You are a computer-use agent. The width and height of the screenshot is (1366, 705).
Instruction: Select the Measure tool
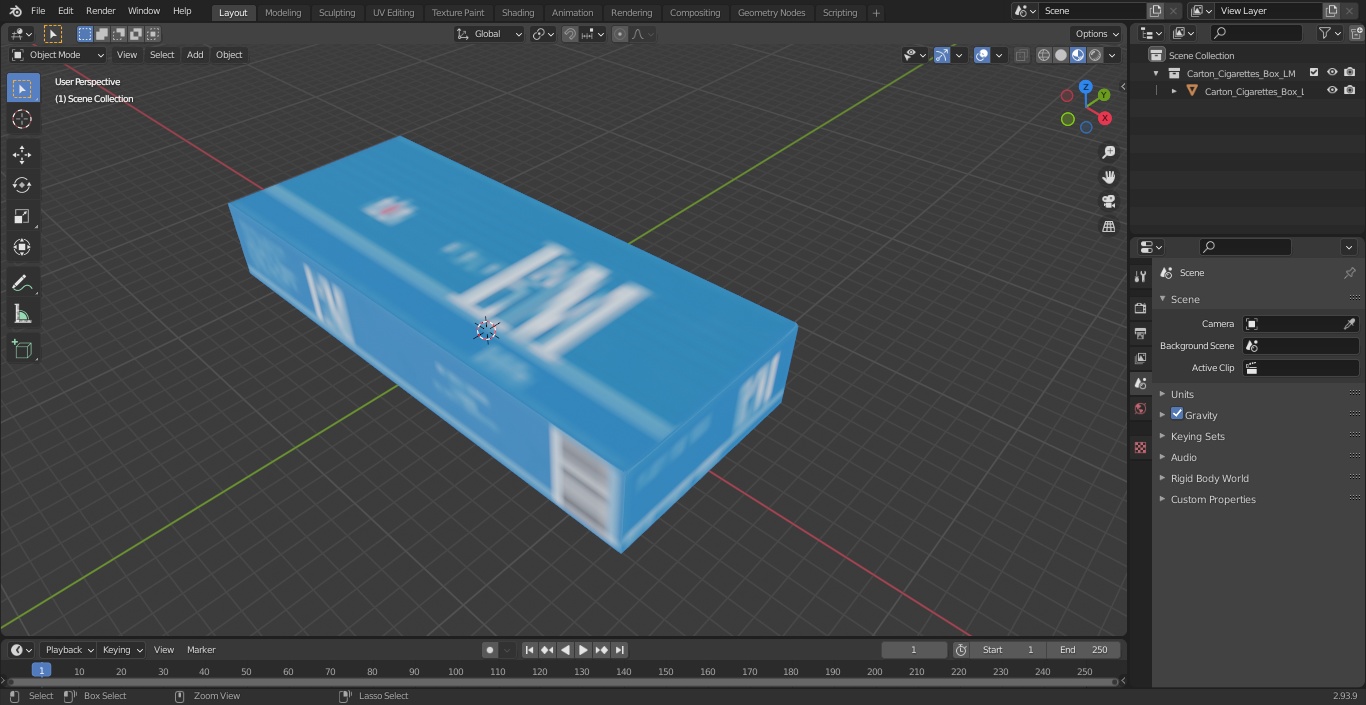pos(22,315)
